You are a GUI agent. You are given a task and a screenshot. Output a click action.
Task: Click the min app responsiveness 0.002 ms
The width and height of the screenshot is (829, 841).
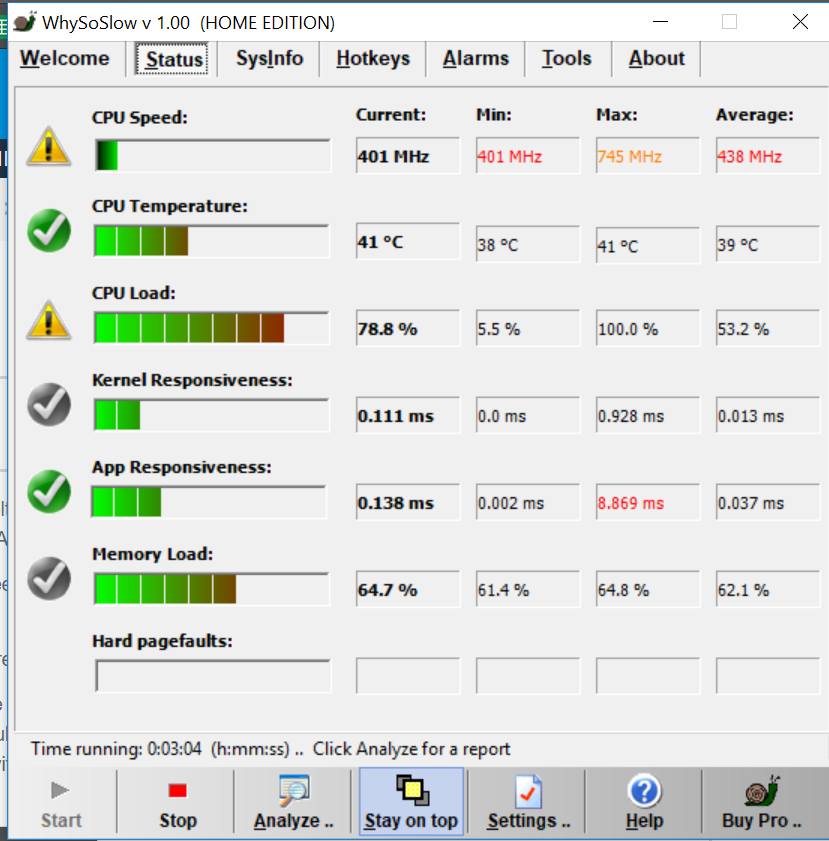click(x=528, y=502)
